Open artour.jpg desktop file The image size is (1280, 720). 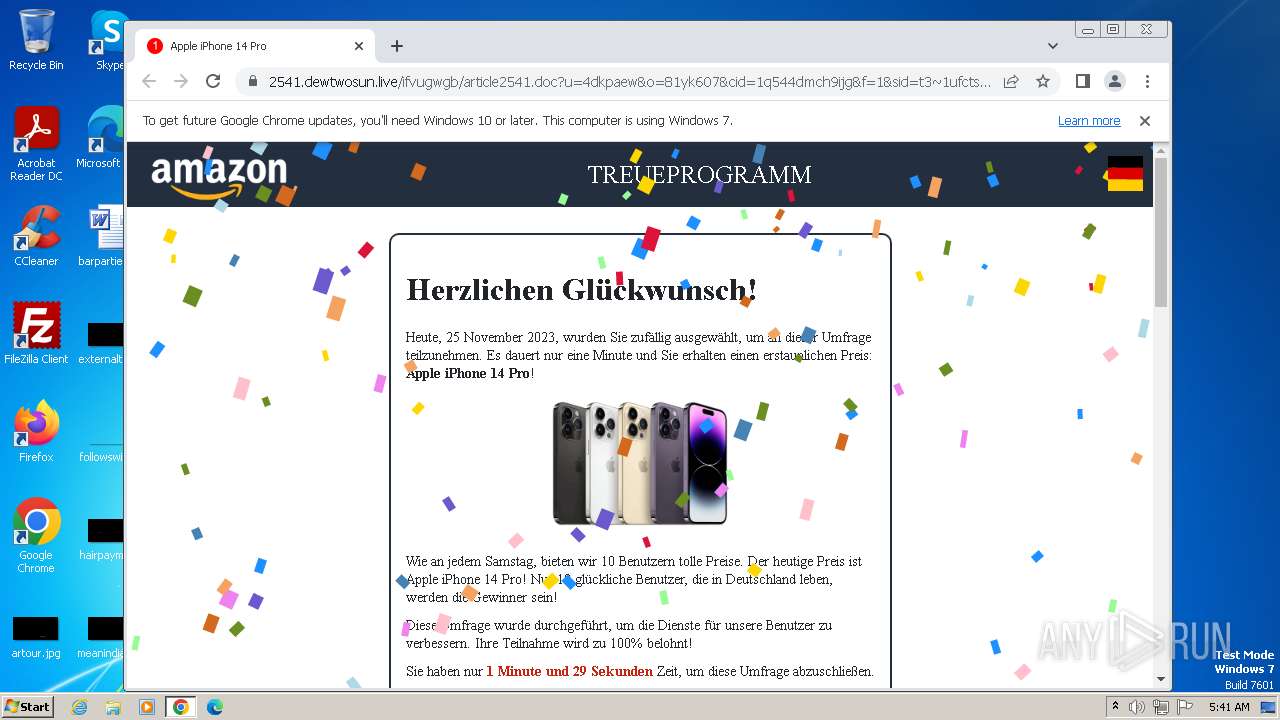36,638
